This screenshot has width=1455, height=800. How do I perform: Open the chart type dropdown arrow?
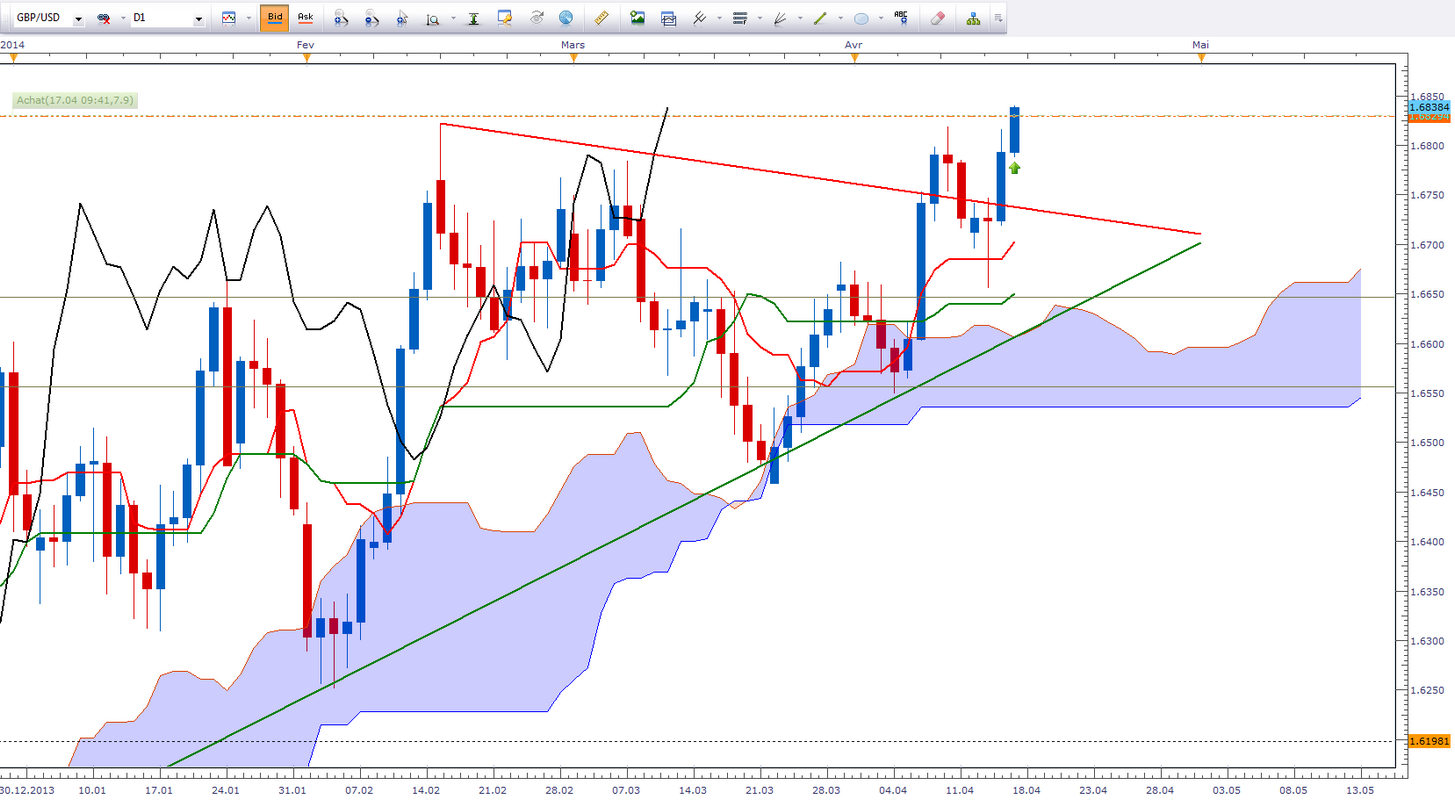click(248, 18)
